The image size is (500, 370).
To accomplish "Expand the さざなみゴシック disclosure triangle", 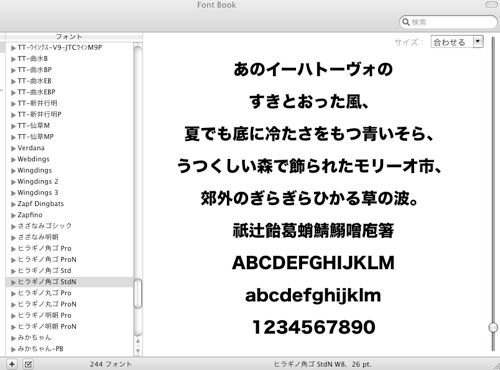I will tap(13, 226).
